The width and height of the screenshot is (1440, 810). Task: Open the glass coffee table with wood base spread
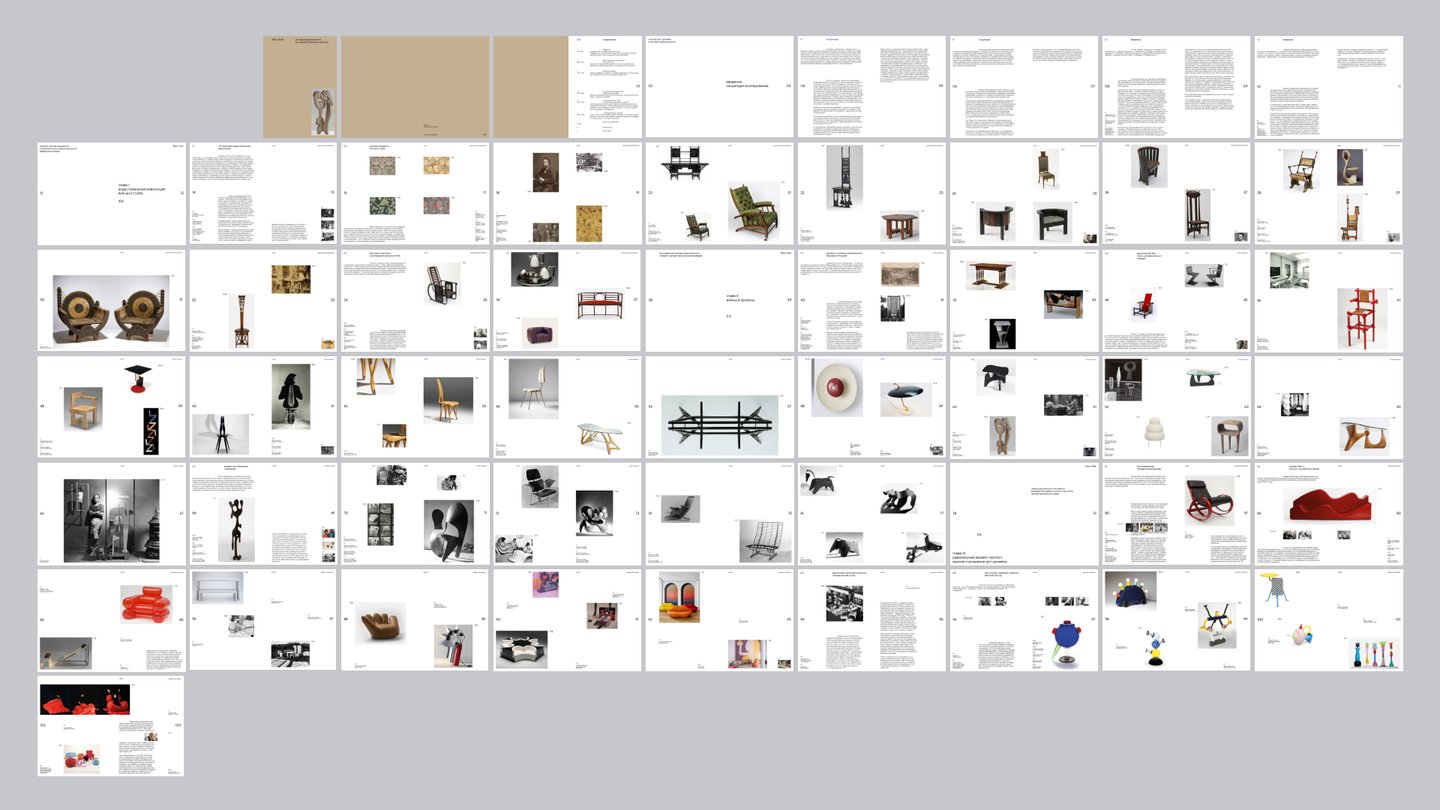(x=1328, y=407)
